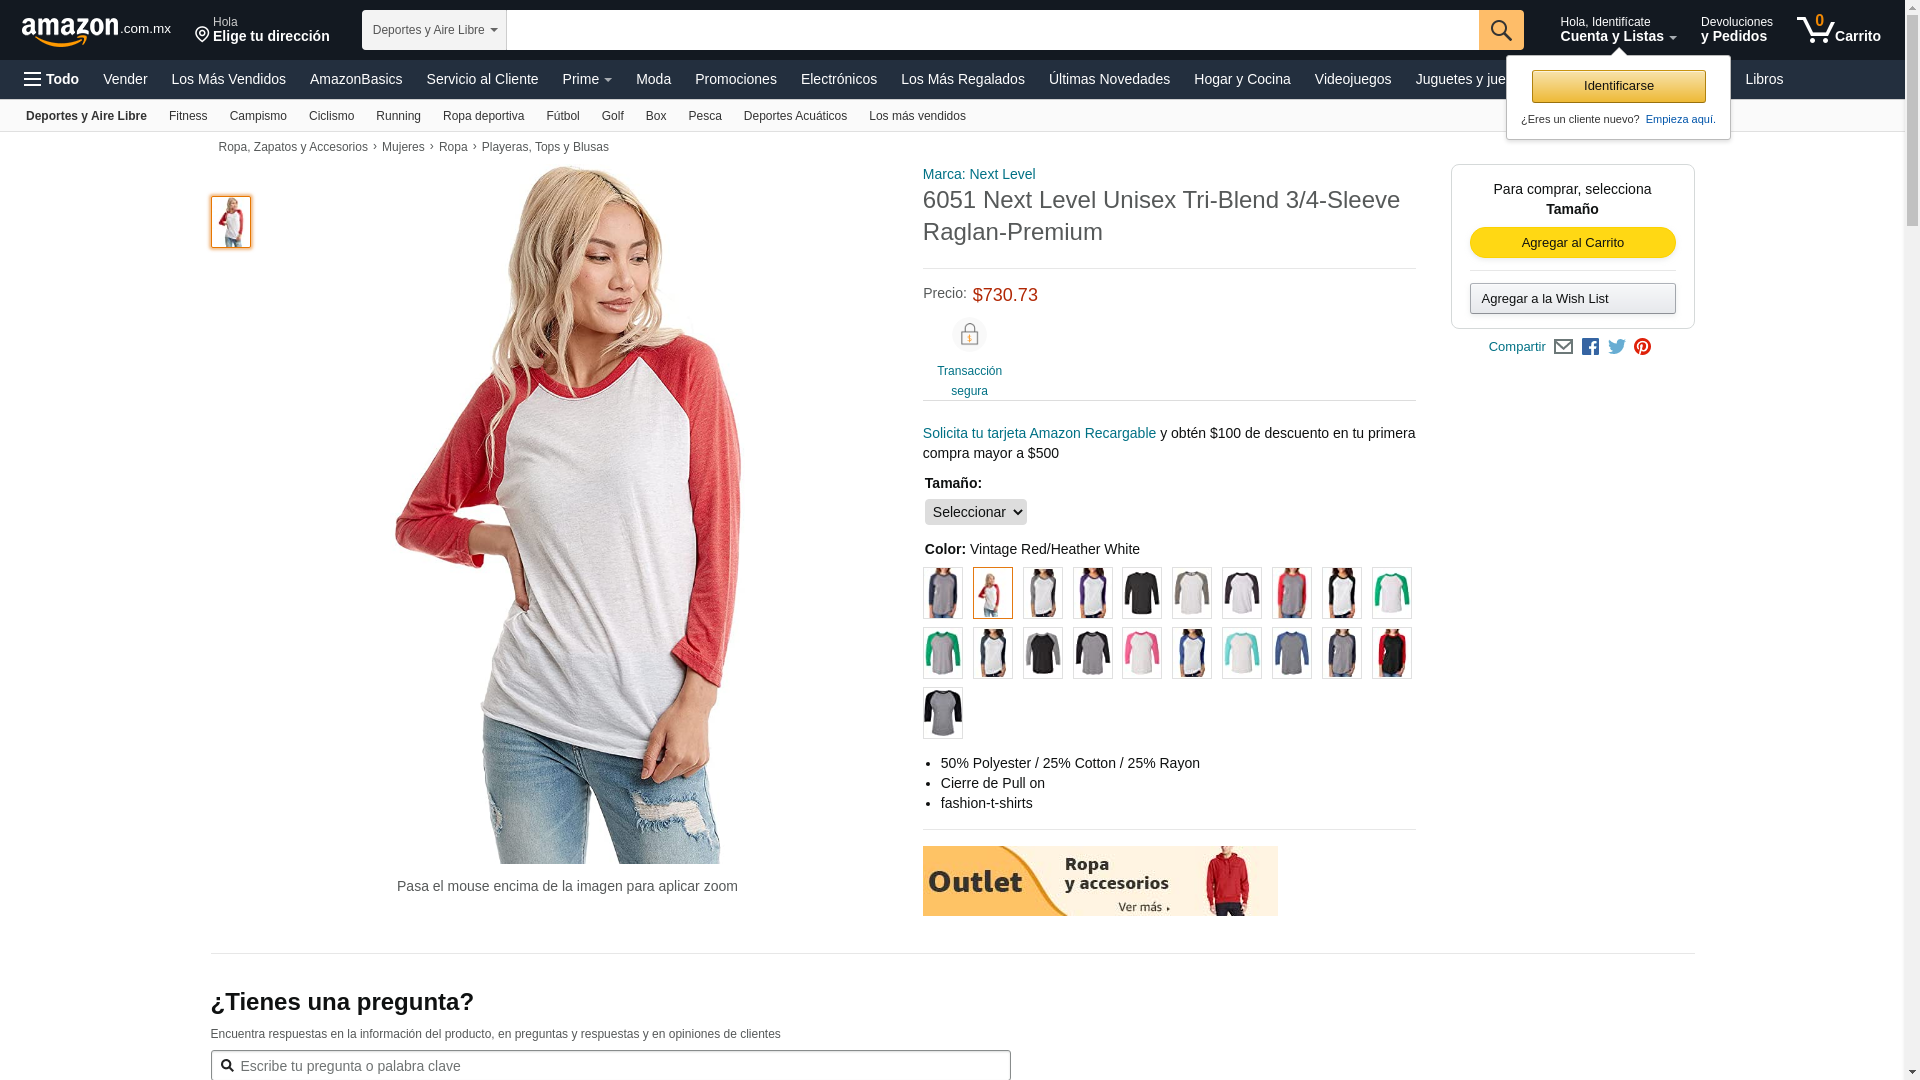Open the Tamaño size selector

pos(975,512)
